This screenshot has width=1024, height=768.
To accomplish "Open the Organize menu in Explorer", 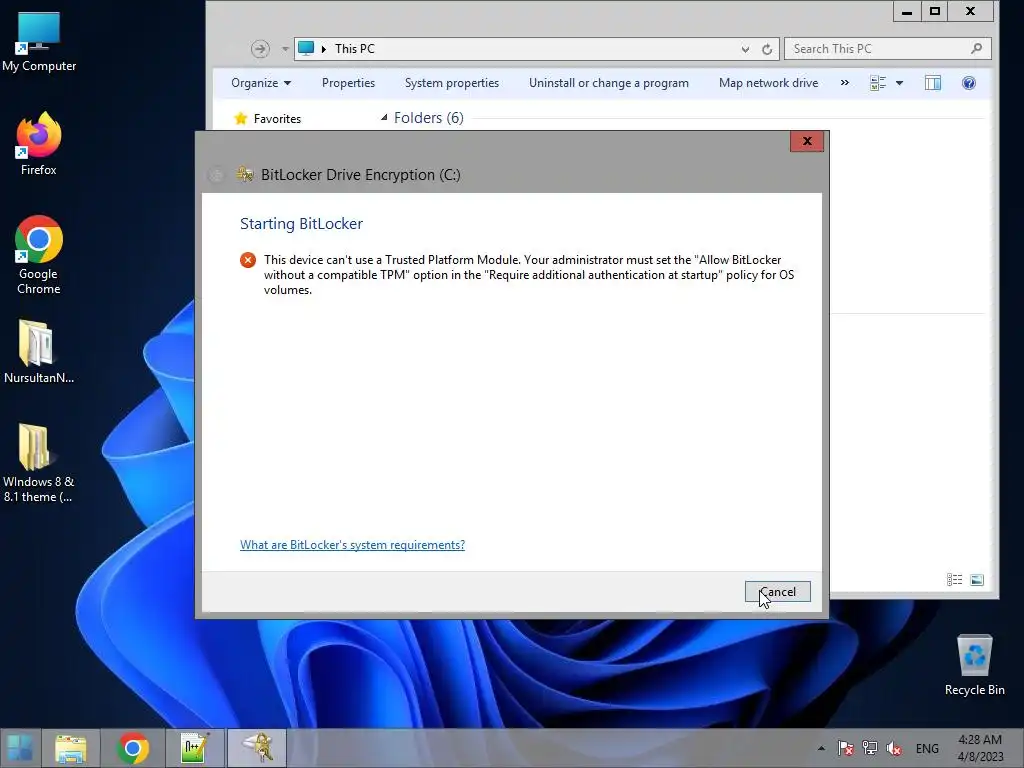I will click(261, 83).
